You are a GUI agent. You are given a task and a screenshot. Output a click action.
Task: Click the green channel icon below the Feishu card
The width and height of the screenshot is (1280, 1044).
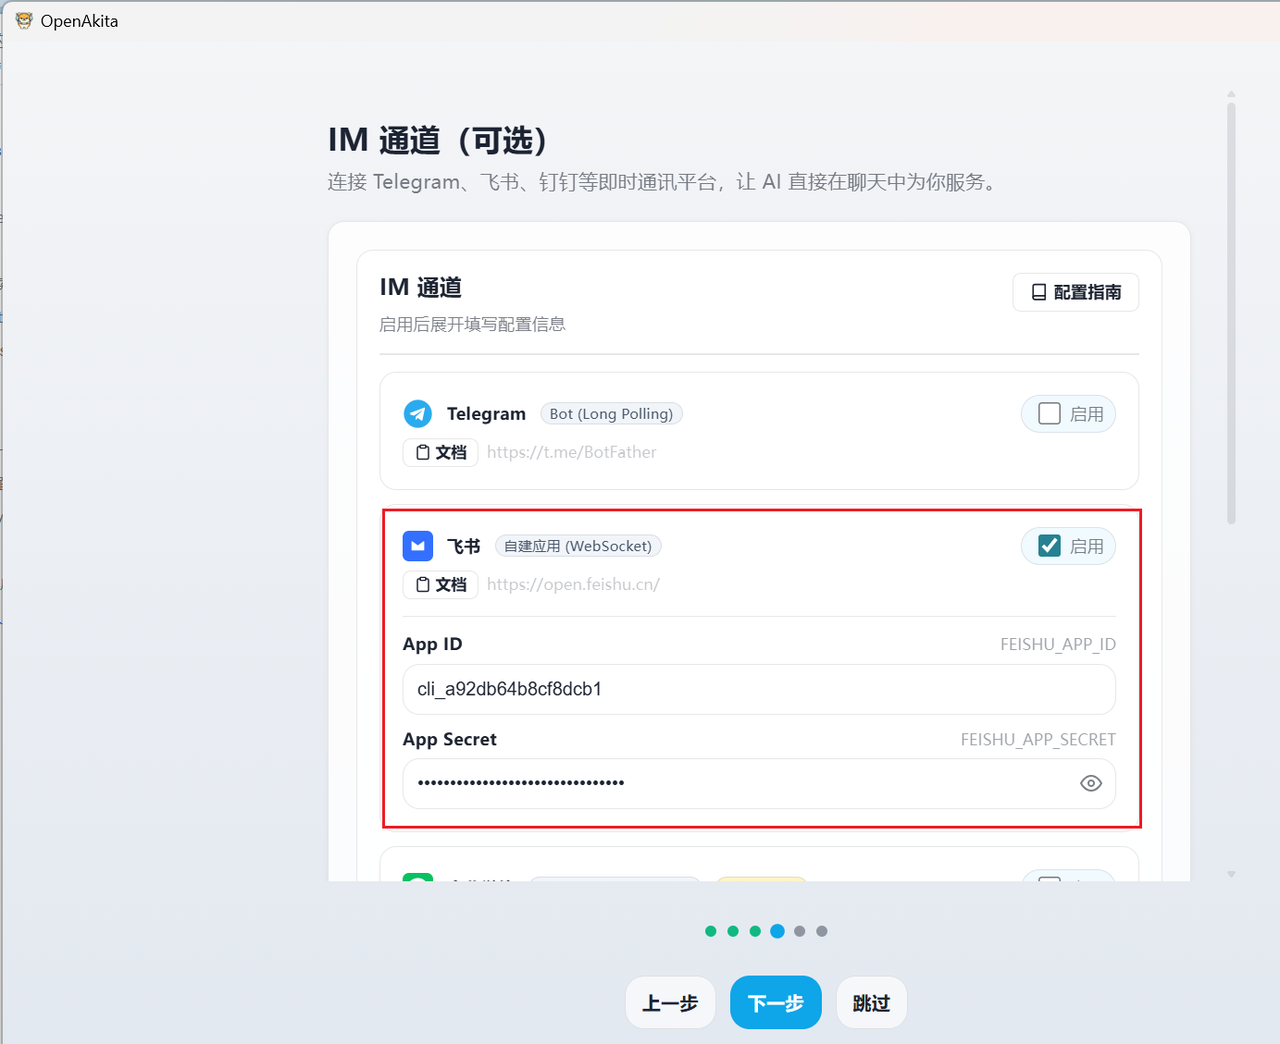tap(417, 880)
